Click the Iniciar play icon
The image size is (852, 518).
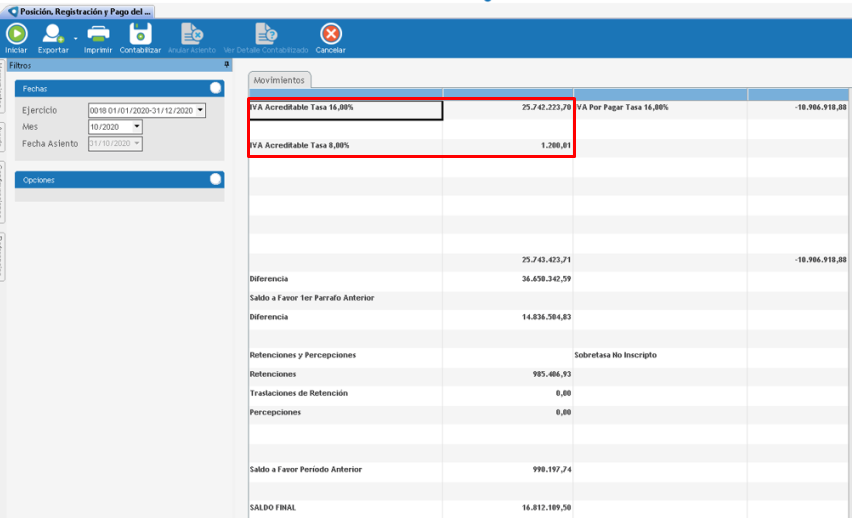[16, 34]
